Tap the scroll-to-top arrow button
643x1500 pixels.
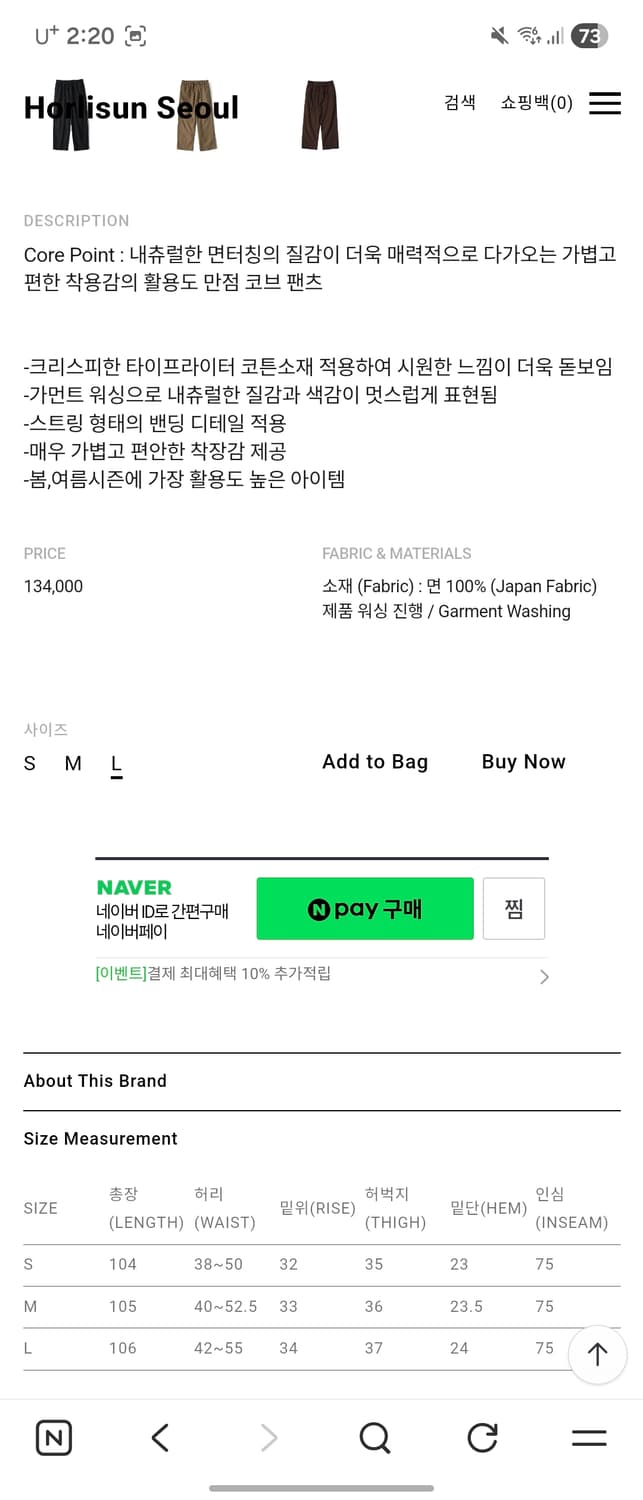click(x=597, y=1355)
